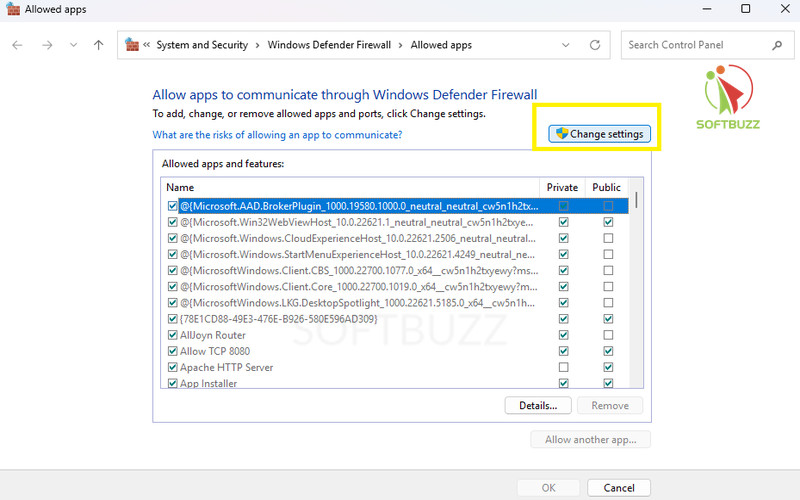Click the Remove button
The height and width of the screenshot is (500, 800).
(610, 406)
